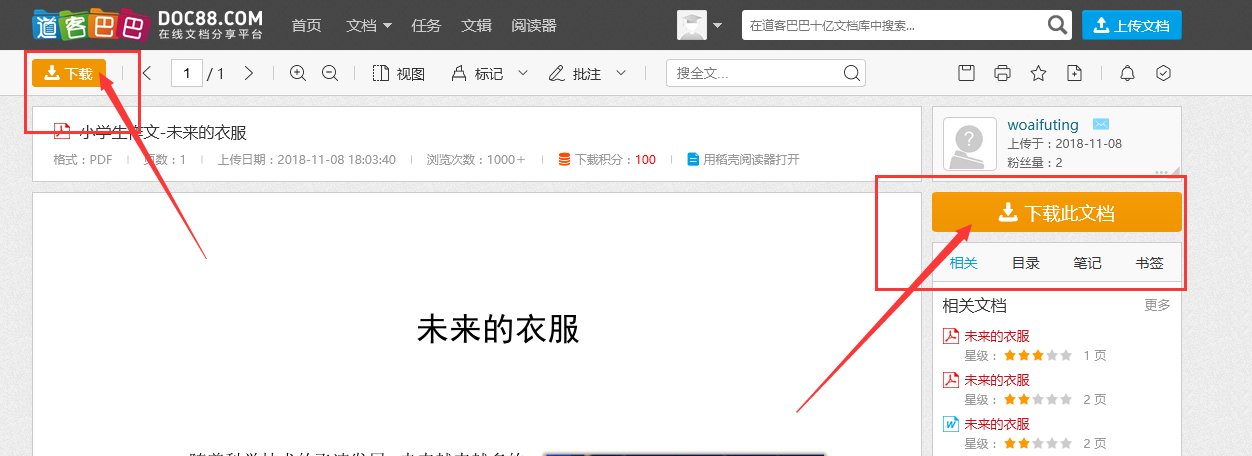Open user avatar account dropdown
This screenshot has width=1252, height=456.
coord(699,25)
